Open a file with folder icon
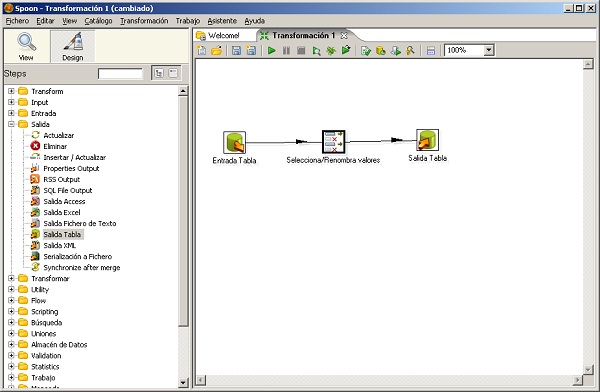The width and height of the screenshot is (600, 392). (217, 50)
